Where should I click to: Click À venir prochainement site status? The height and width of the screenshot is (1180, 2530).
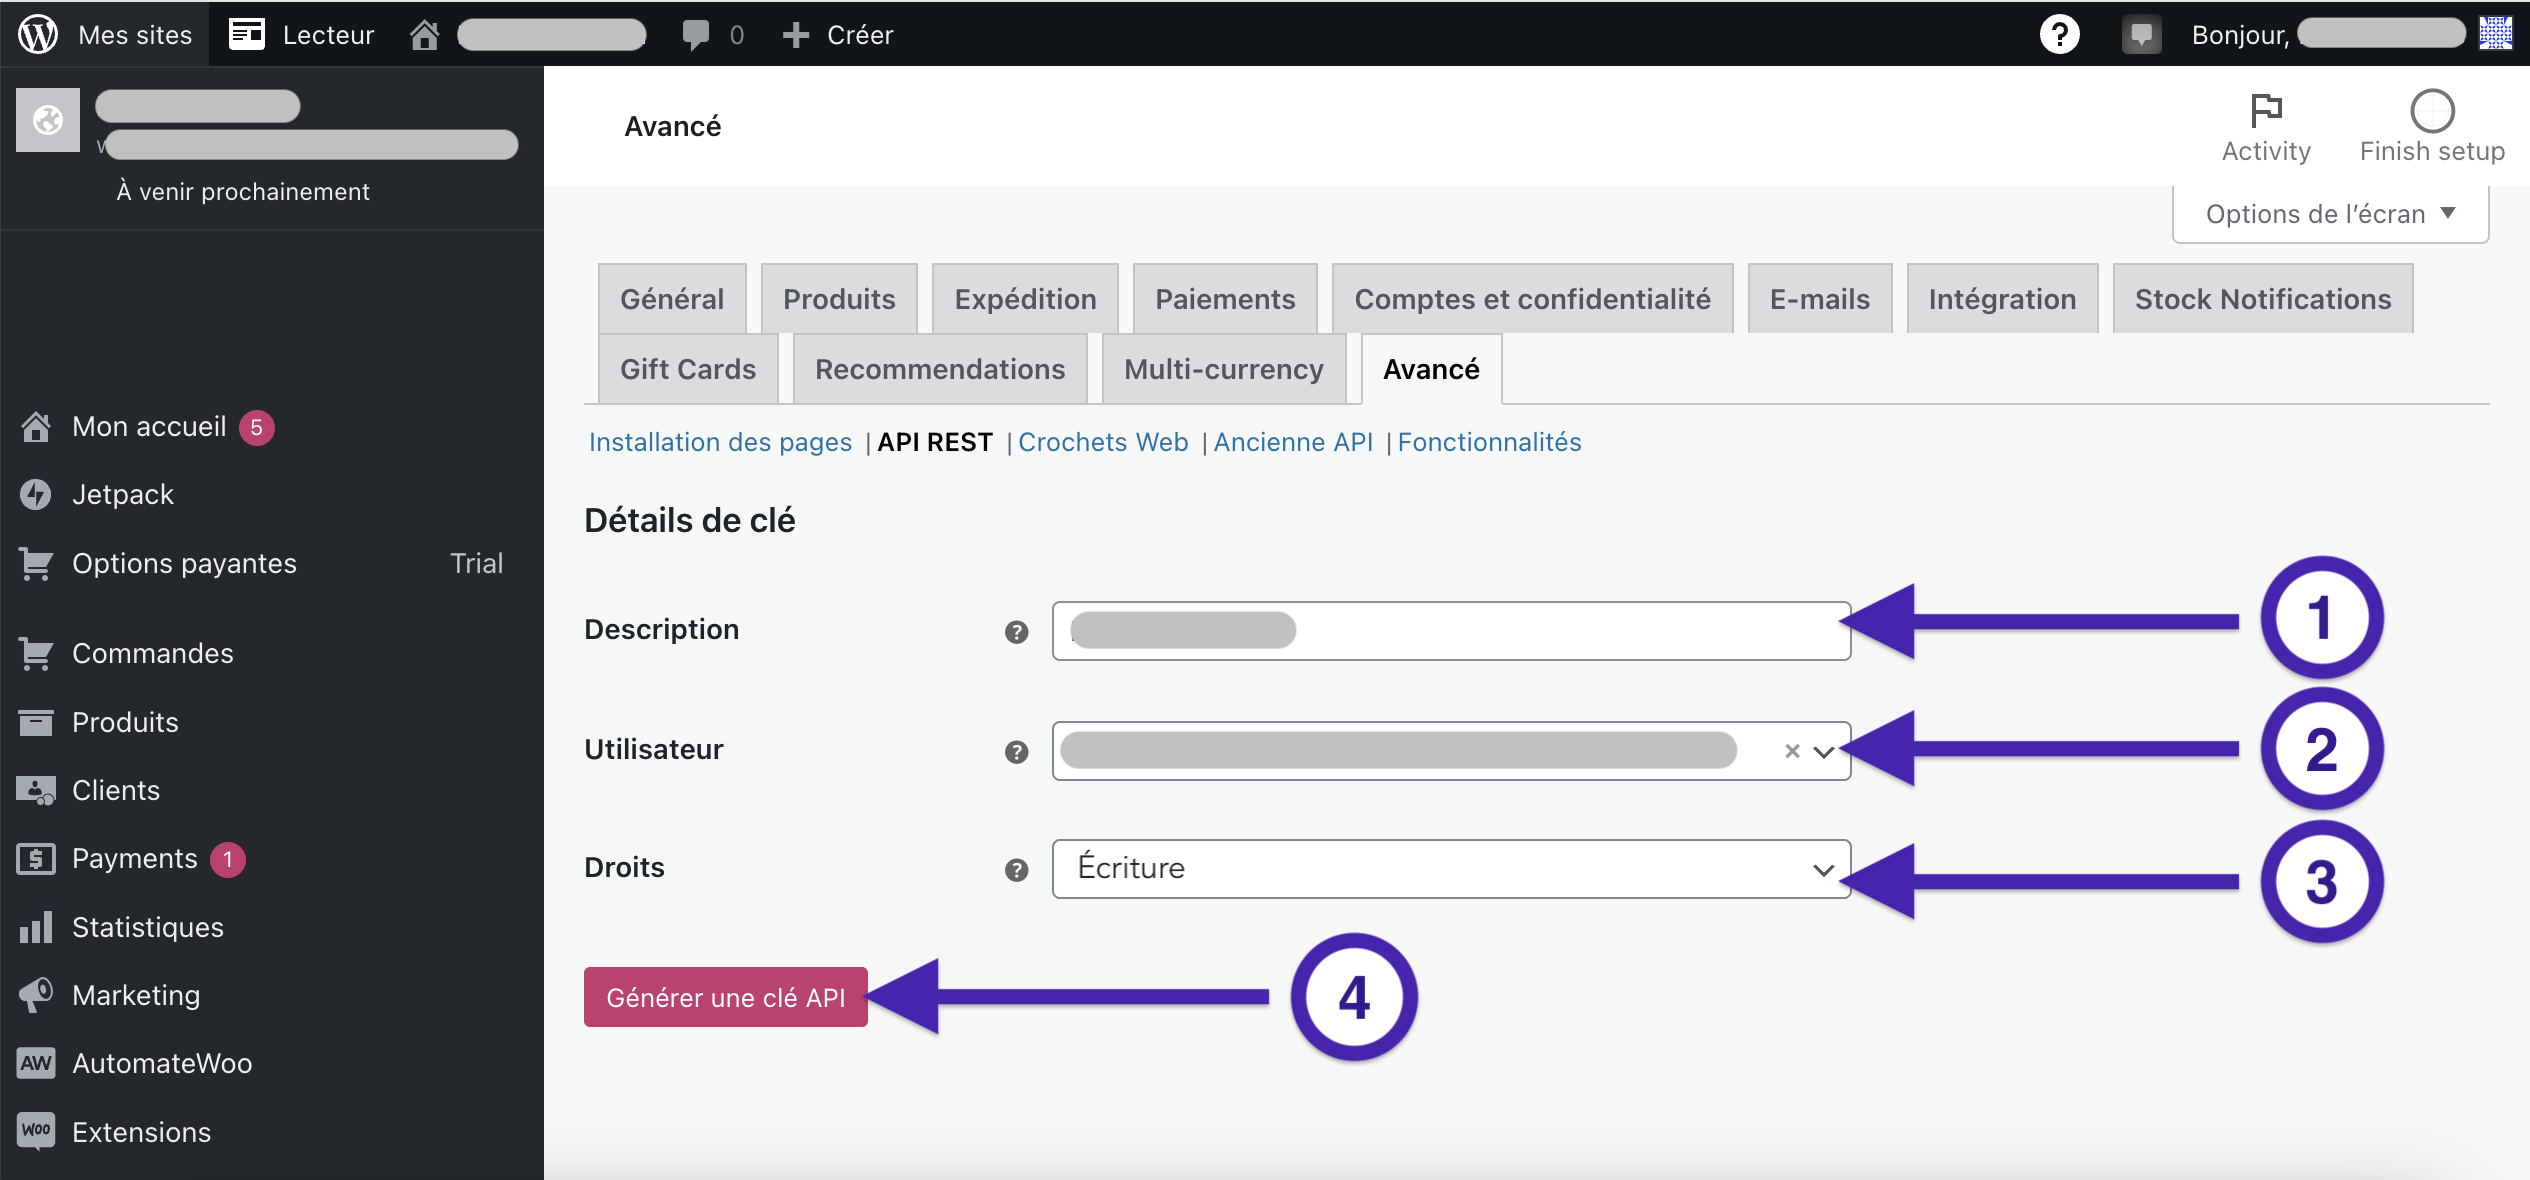tap(243, 192)
